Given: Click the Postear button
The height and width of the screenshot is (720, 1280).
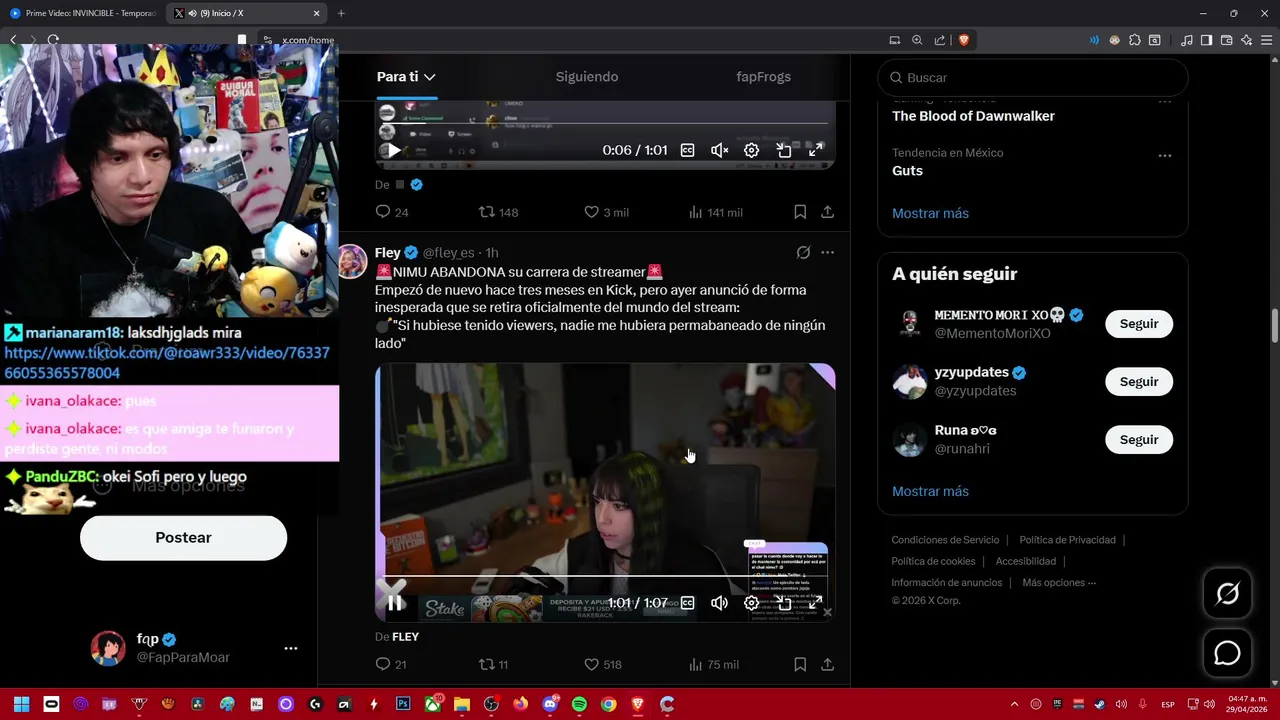Looking at the screenshot, I should pyautogui.click(x=183, y=538).
